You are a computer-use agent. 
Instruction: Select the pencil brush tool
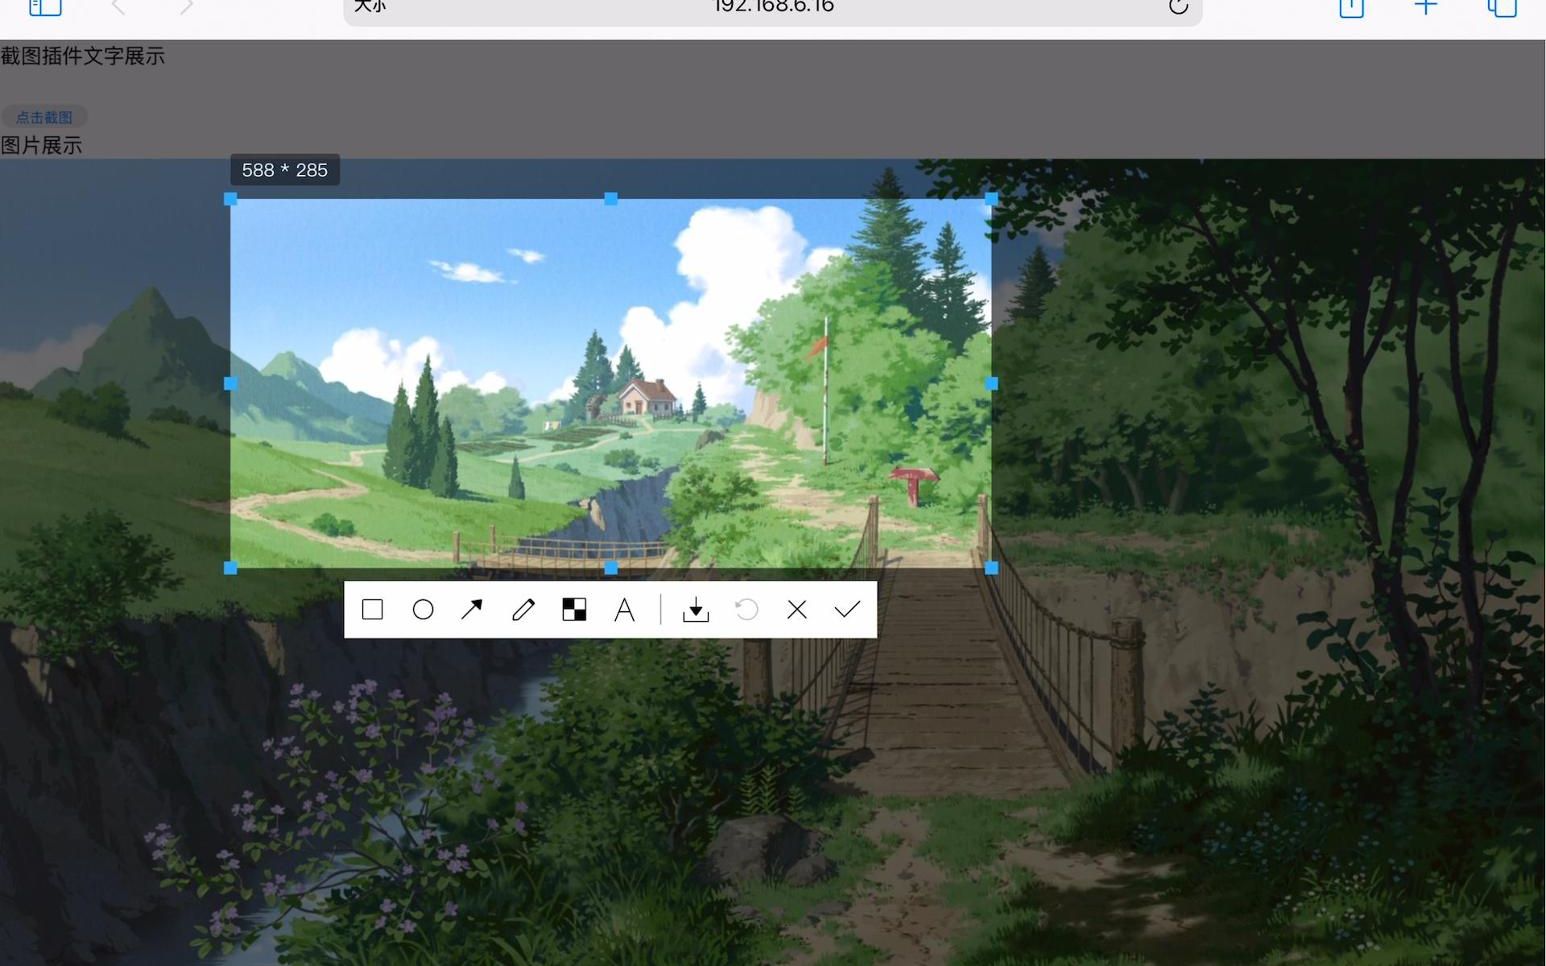(x=523, y=609)
